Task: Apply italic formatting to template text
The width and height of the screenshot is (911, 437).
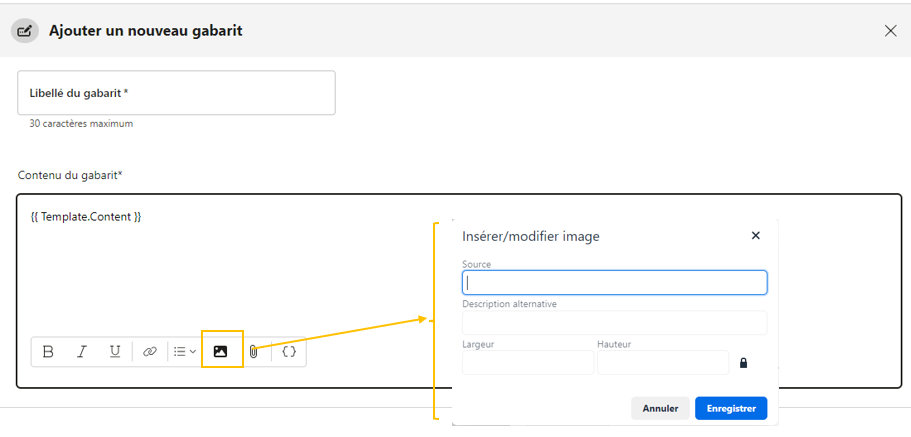Action: 82,352
